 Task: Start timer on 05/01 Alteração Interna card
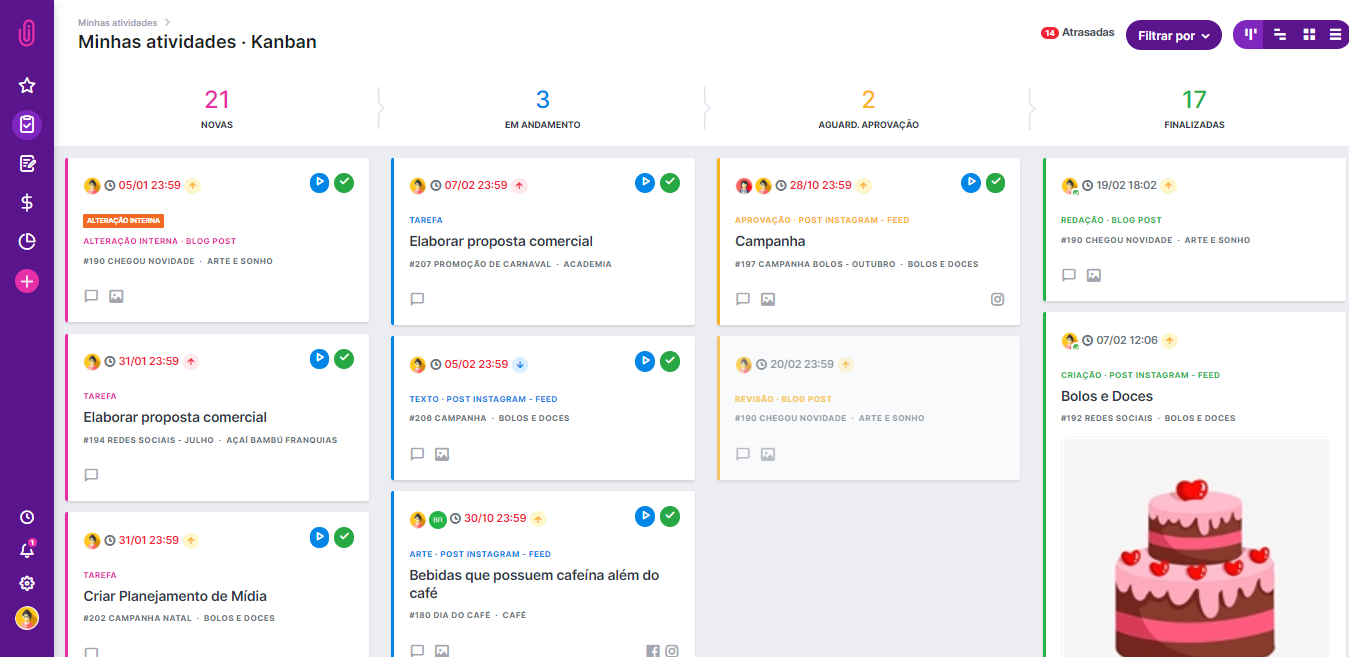point(319,182)
